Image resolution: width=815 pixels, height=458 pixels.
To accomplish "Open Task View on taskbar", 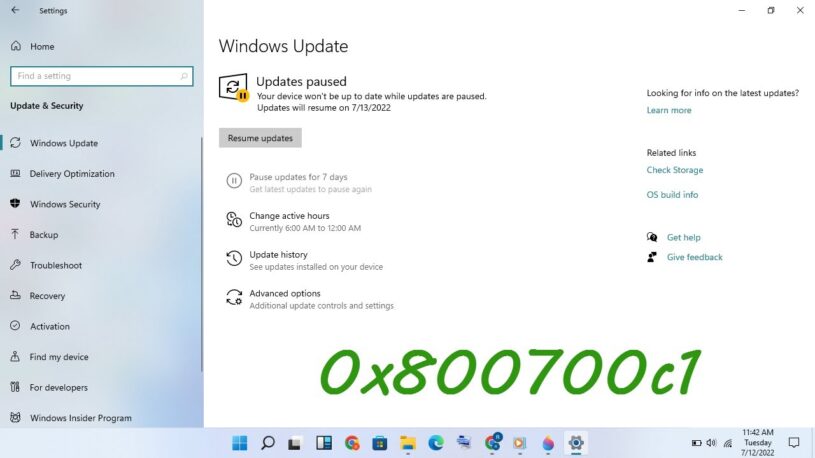I will [295, 443].
